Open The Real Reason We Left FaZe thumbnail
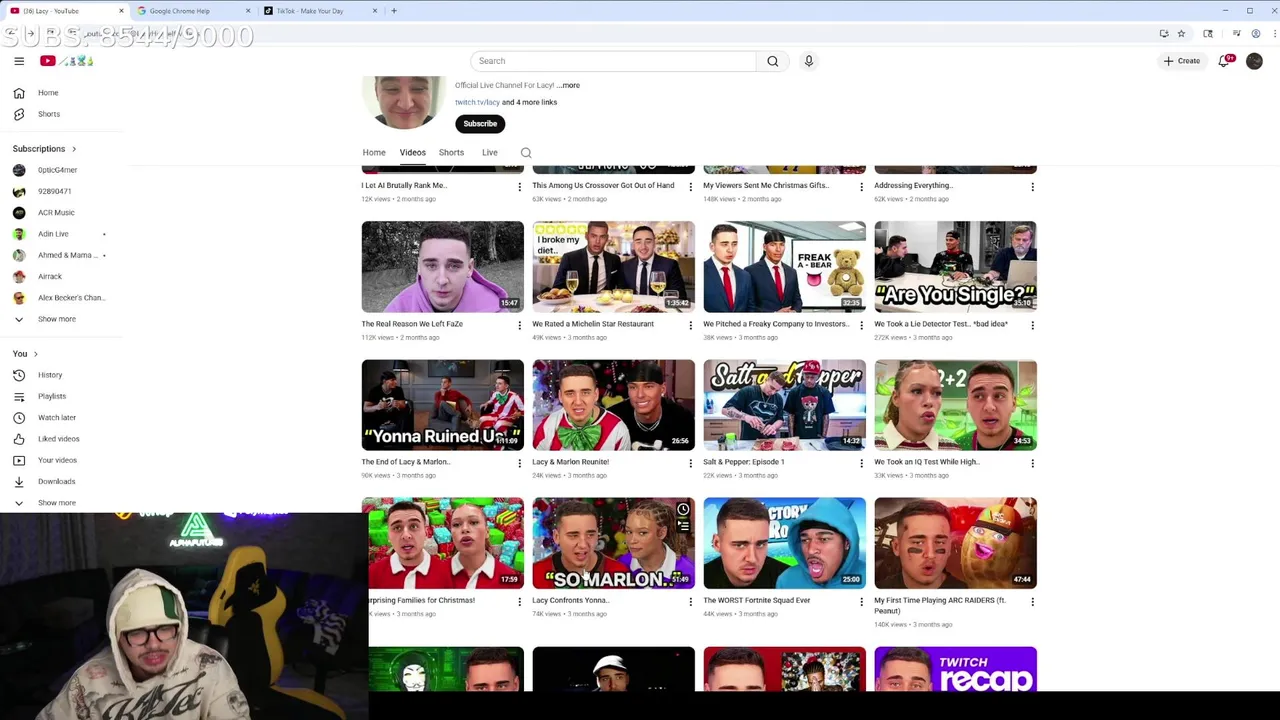The width and height of the screenshot is (1280, 720). (x=442, y=267)
